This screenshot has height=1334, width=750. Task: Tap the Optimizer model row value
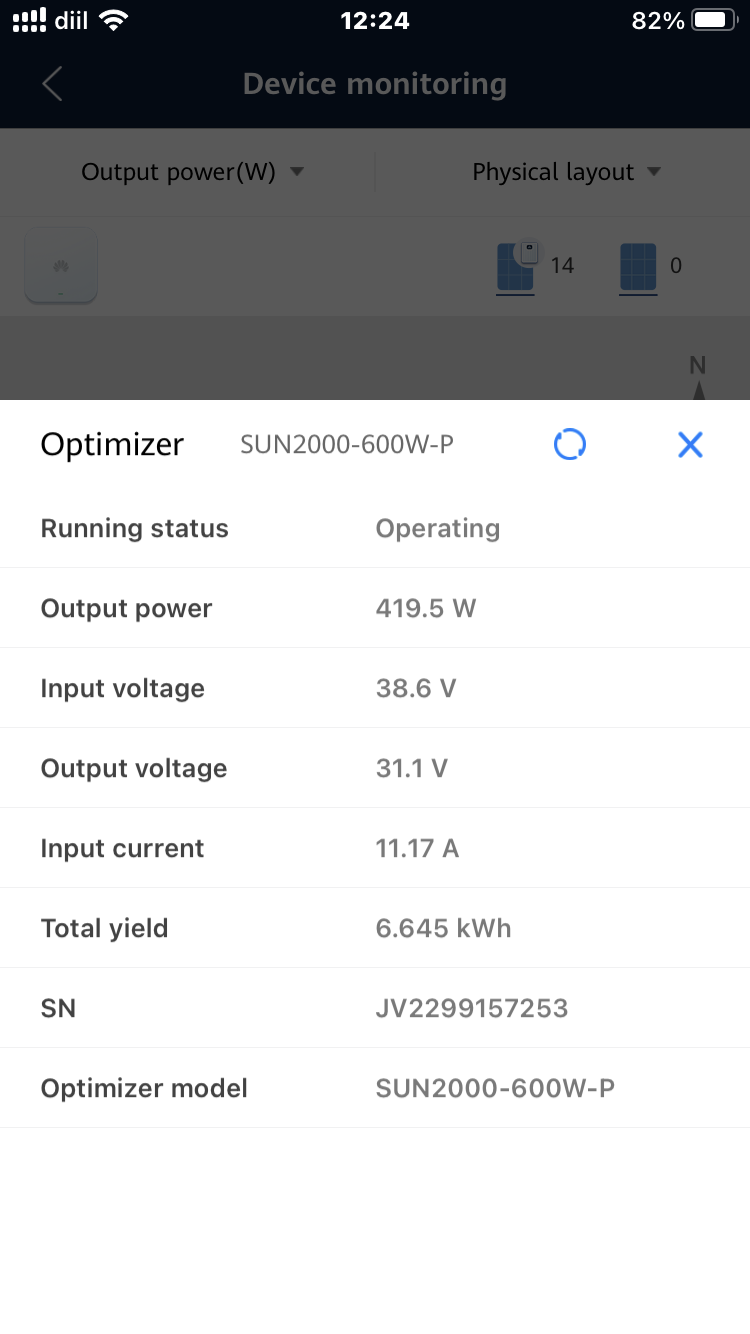495,1088
